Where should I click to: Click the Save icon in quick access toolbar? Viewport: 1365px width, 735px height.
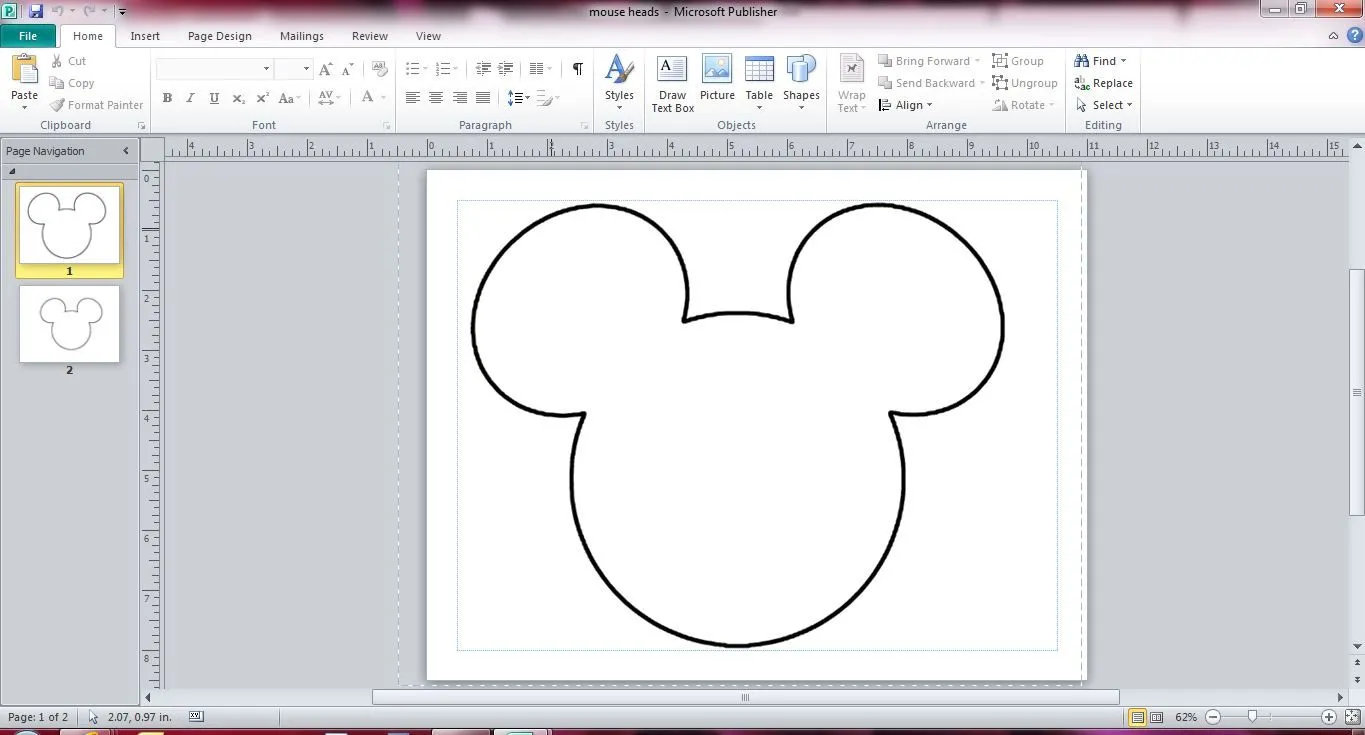(36, 11)
